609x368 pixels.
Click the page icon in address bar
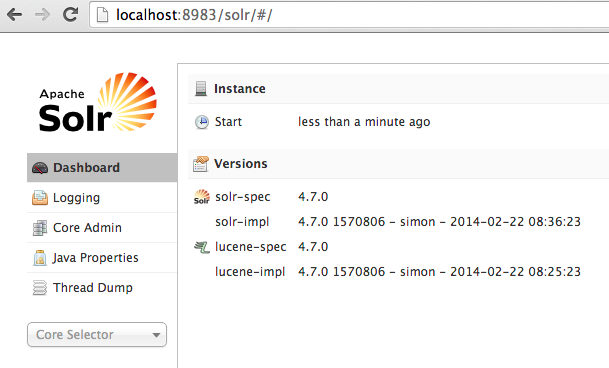point(103,15)
